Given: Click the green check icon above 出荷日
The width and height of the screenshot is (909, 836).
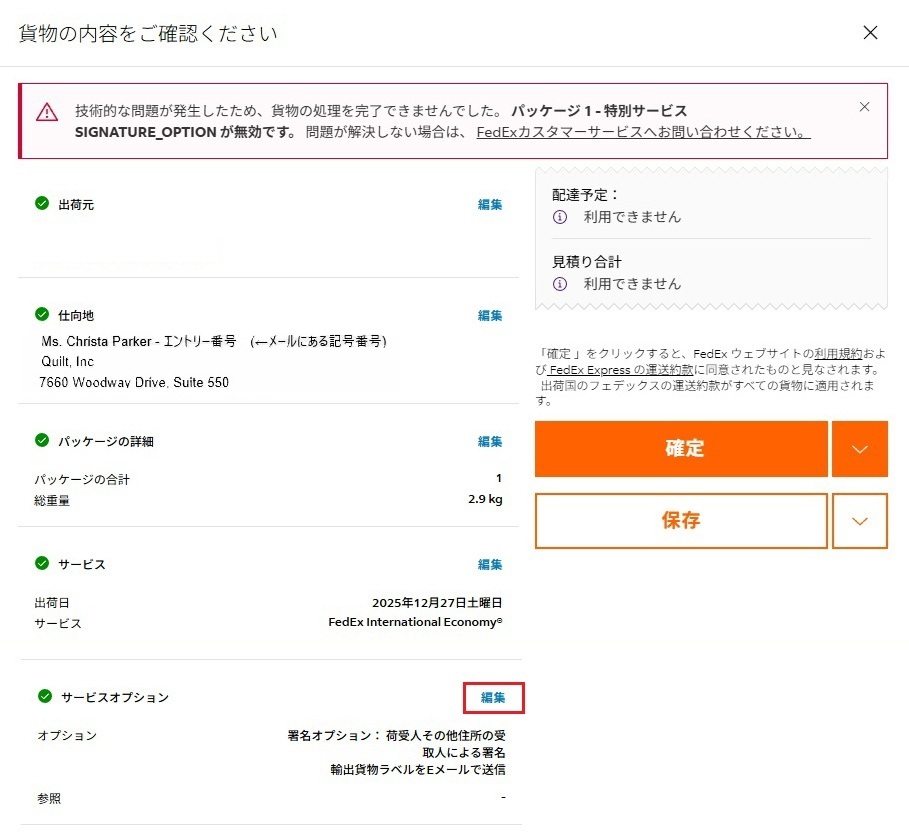Looking at the screenshot, I should click(42, 563).
